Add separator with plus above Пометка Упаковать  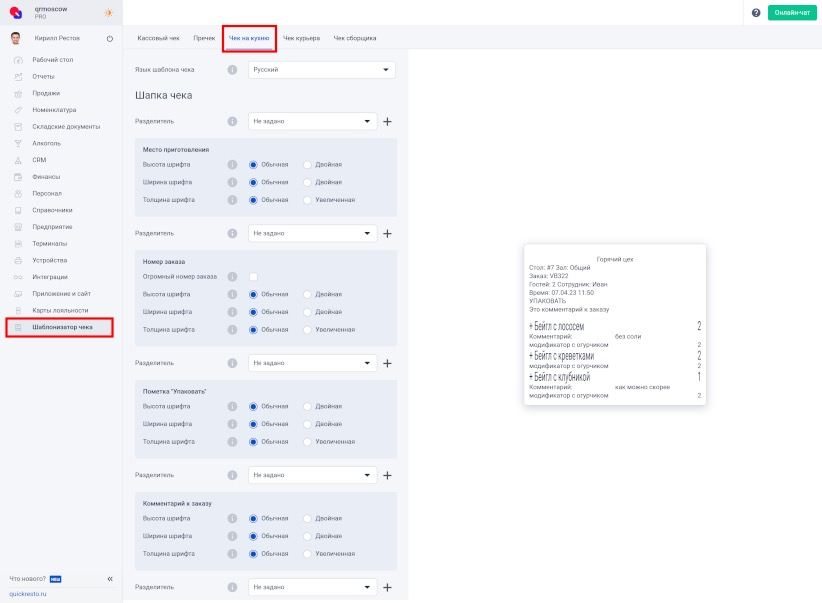tap(387, 363)
